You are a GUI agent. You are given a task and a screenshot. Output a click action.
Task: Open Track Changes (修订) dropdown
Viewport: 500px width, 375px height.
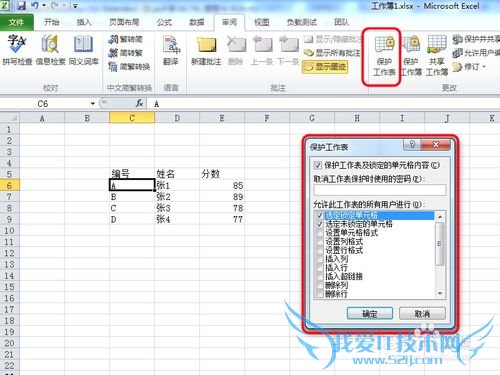(469, 67)
